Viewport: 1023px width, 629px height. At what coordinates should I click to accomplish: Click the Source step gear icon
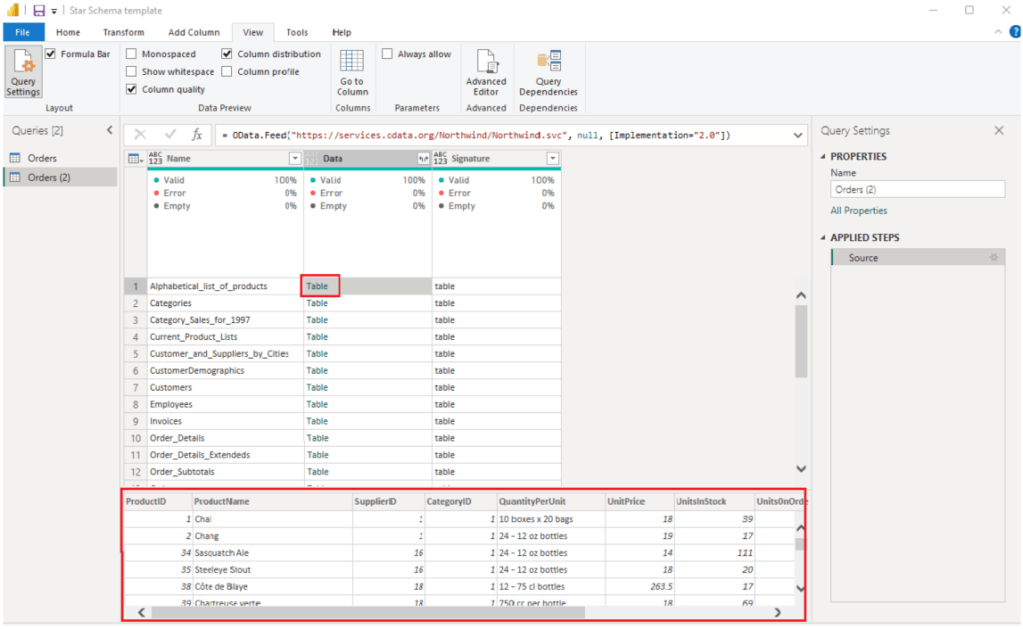pos(993,258)
